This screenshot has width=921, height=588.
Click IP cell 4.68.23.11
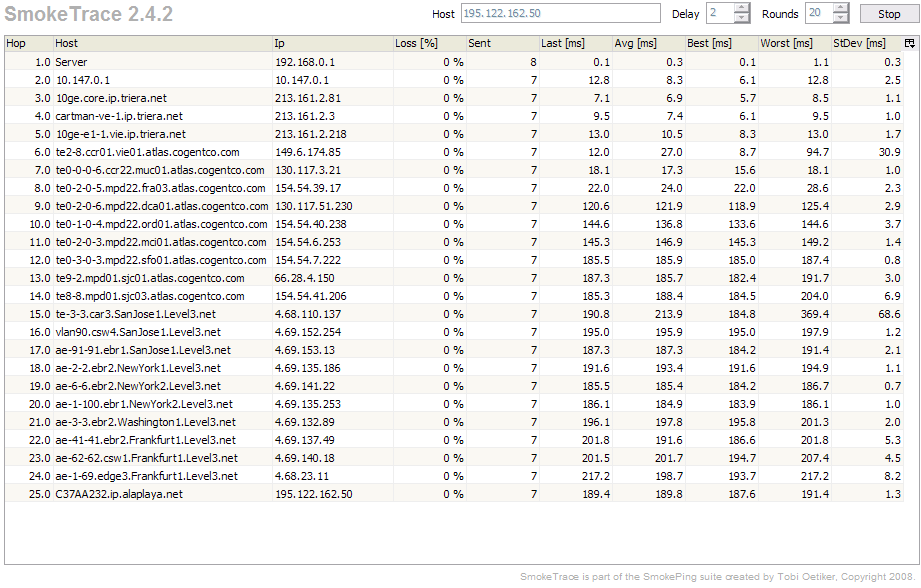pyautogui.click(x=302, y=476)
